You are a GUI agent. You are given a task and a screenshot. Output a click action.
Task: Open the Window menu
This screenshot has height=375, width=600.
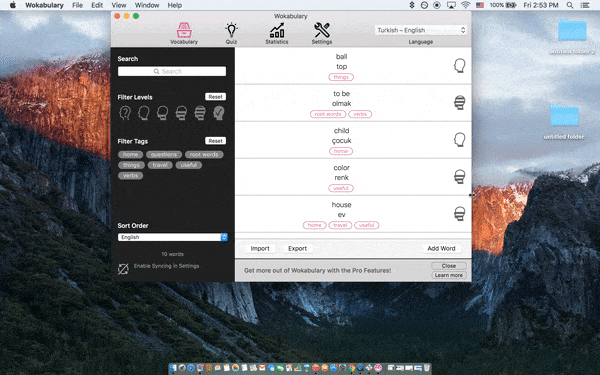[x=147, y=5]
